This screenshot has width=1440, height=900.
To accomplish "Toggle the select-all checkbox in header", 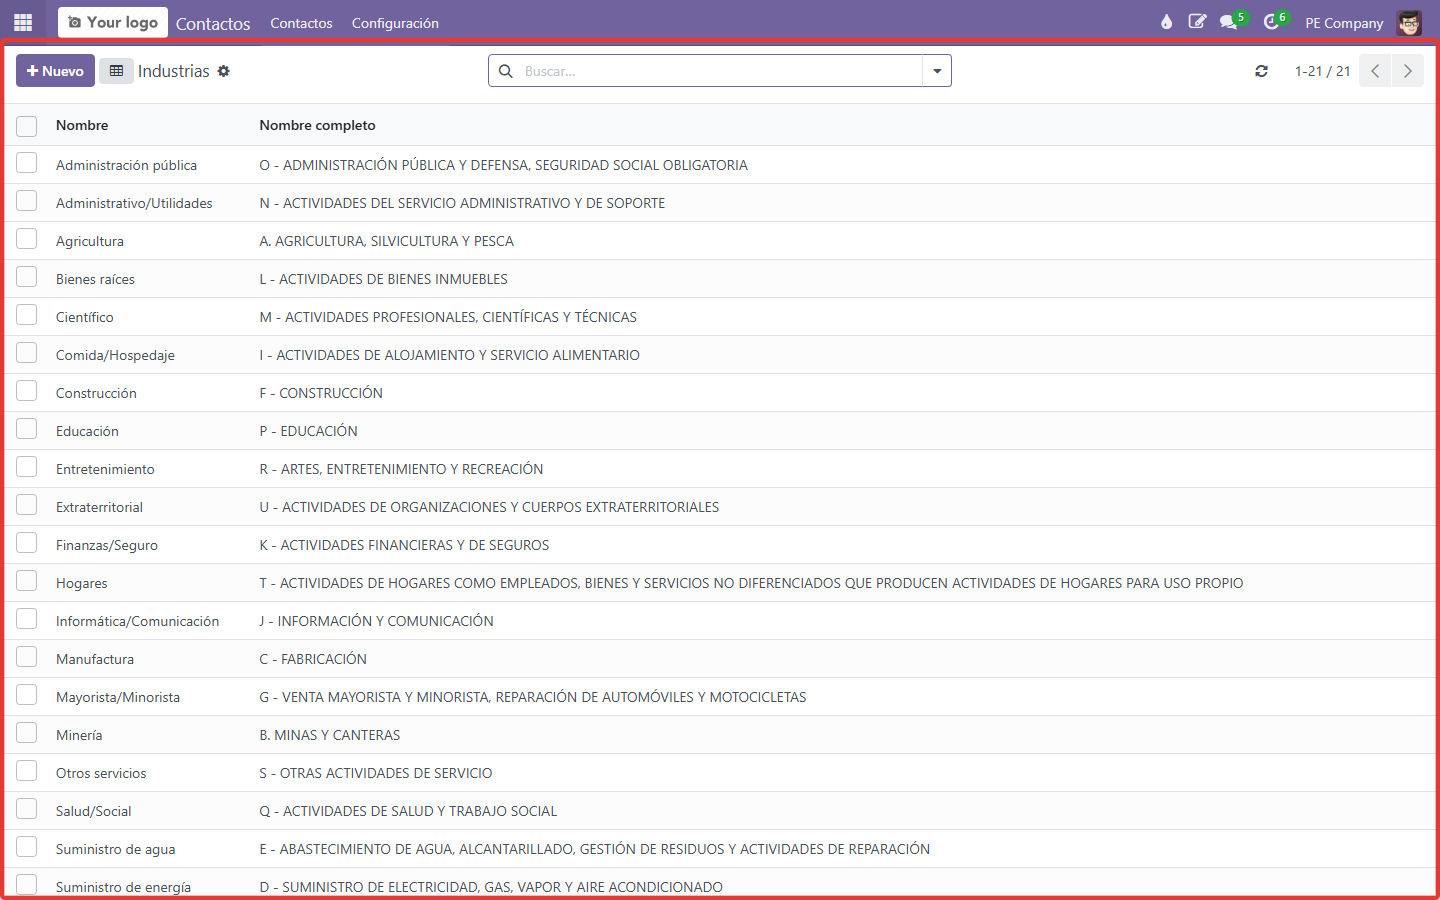I will [27, 126].
